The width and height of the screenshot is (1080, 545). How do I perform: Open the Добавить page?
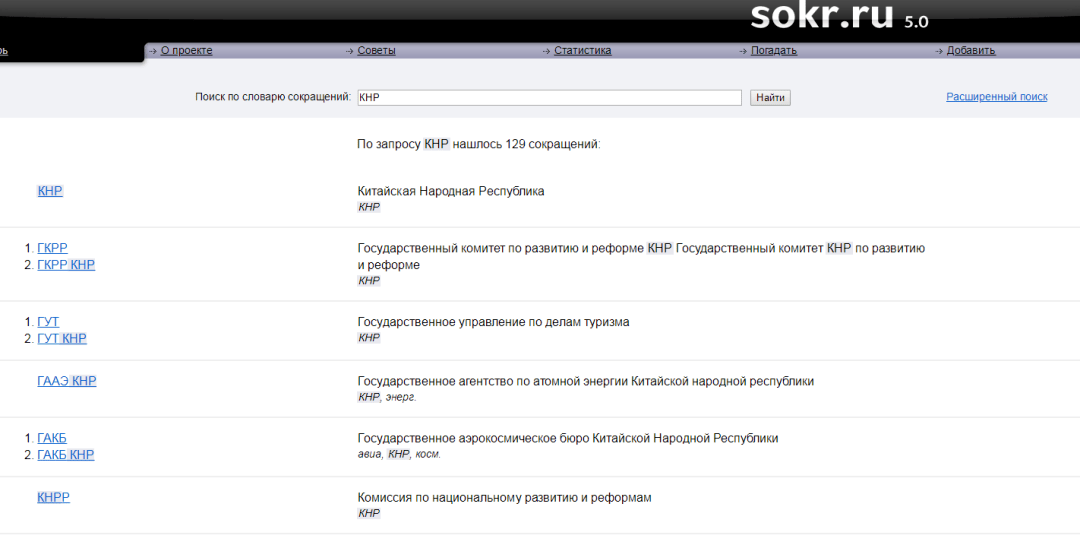[x=970, y=51]
